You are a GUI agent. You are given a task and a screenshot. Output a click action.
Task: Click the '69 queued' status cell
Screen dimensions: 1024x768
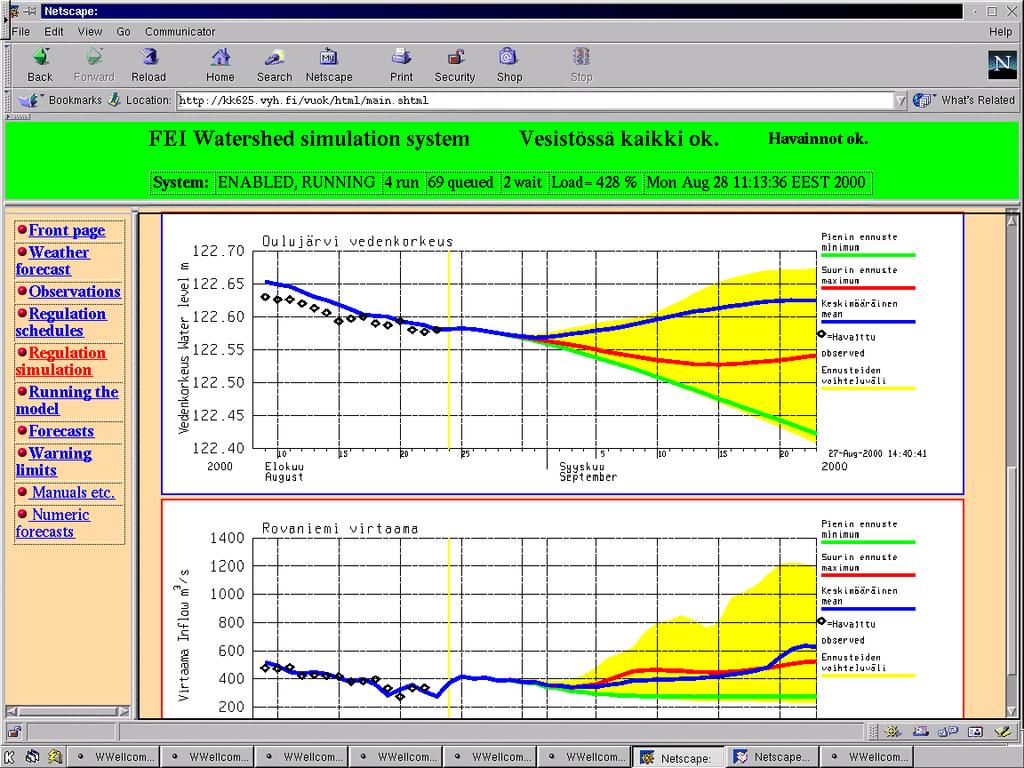tap(460, 182)
